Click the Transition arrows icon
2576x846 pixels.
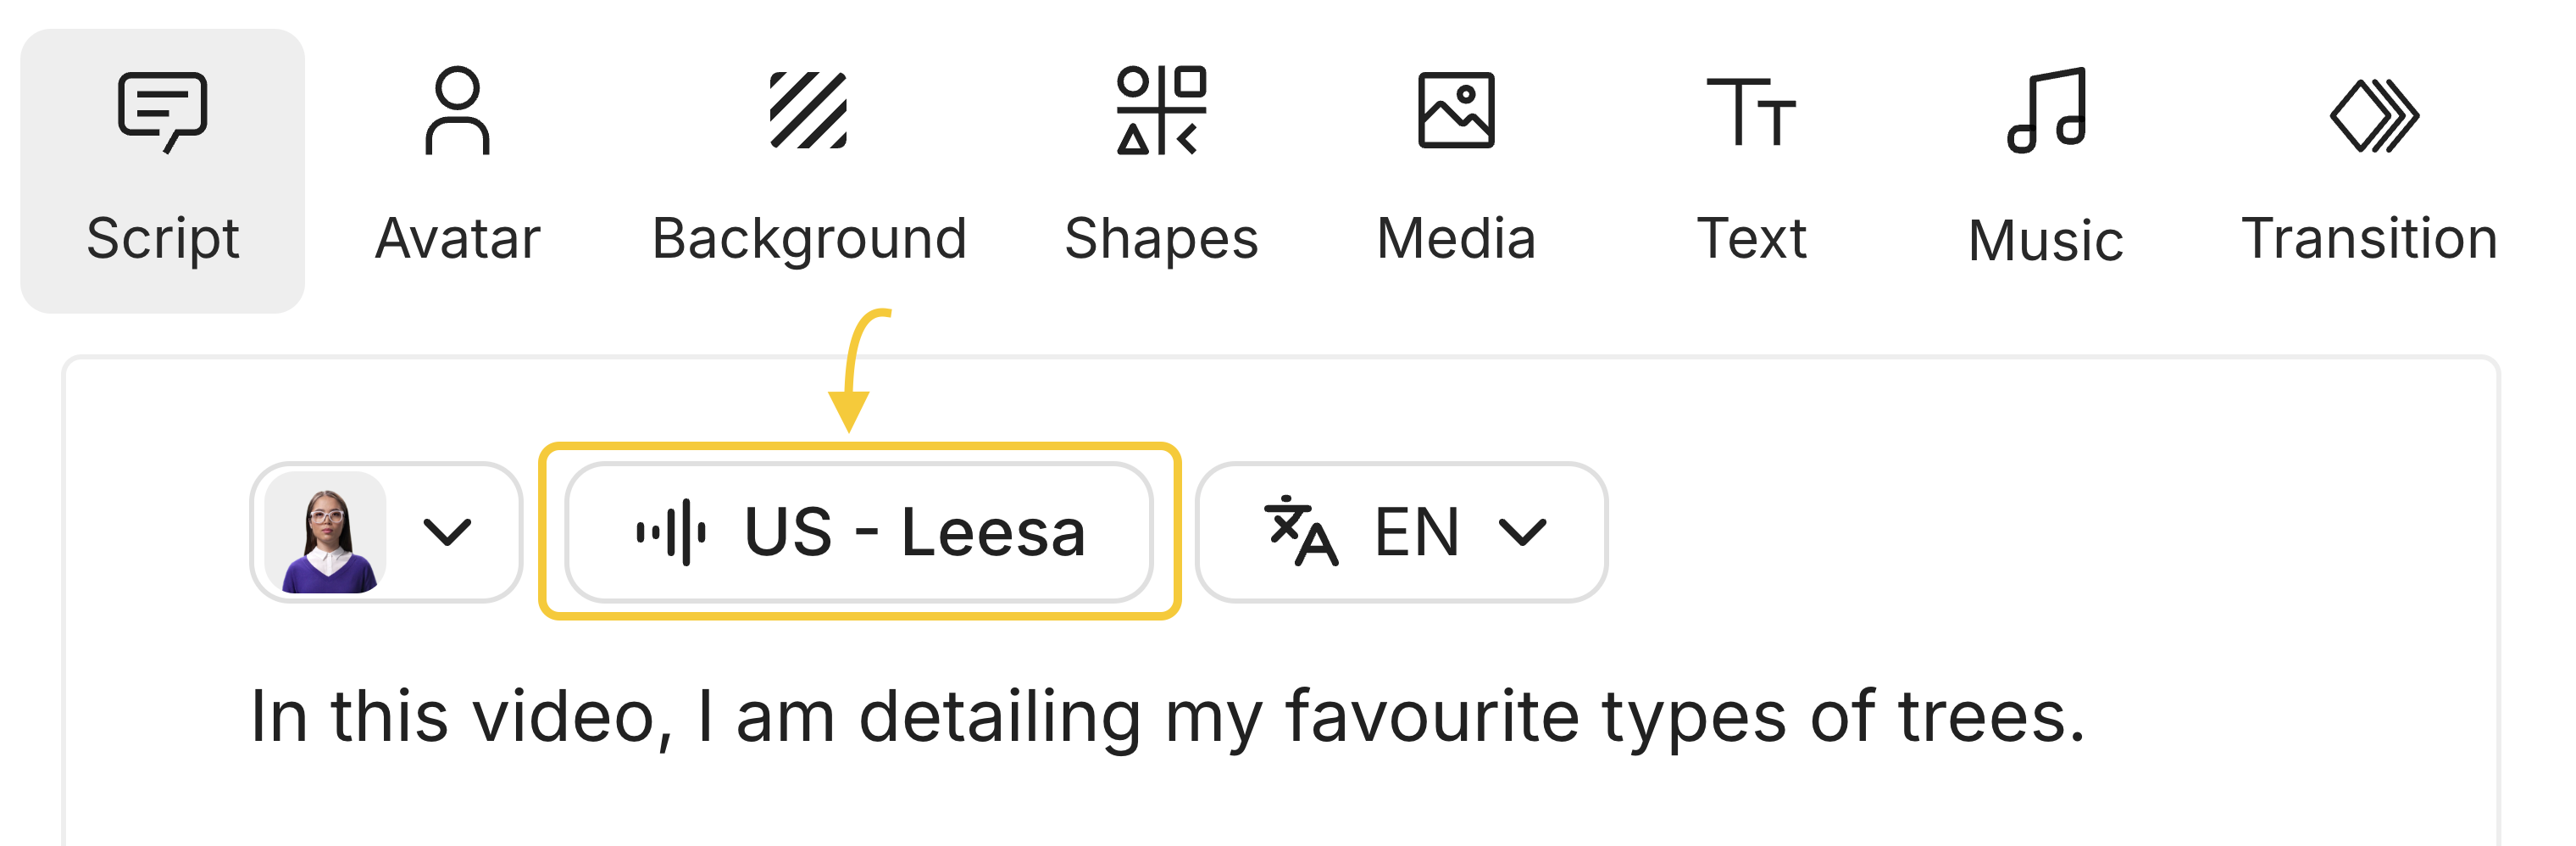pyautogui.click(x=2373, y=116)
